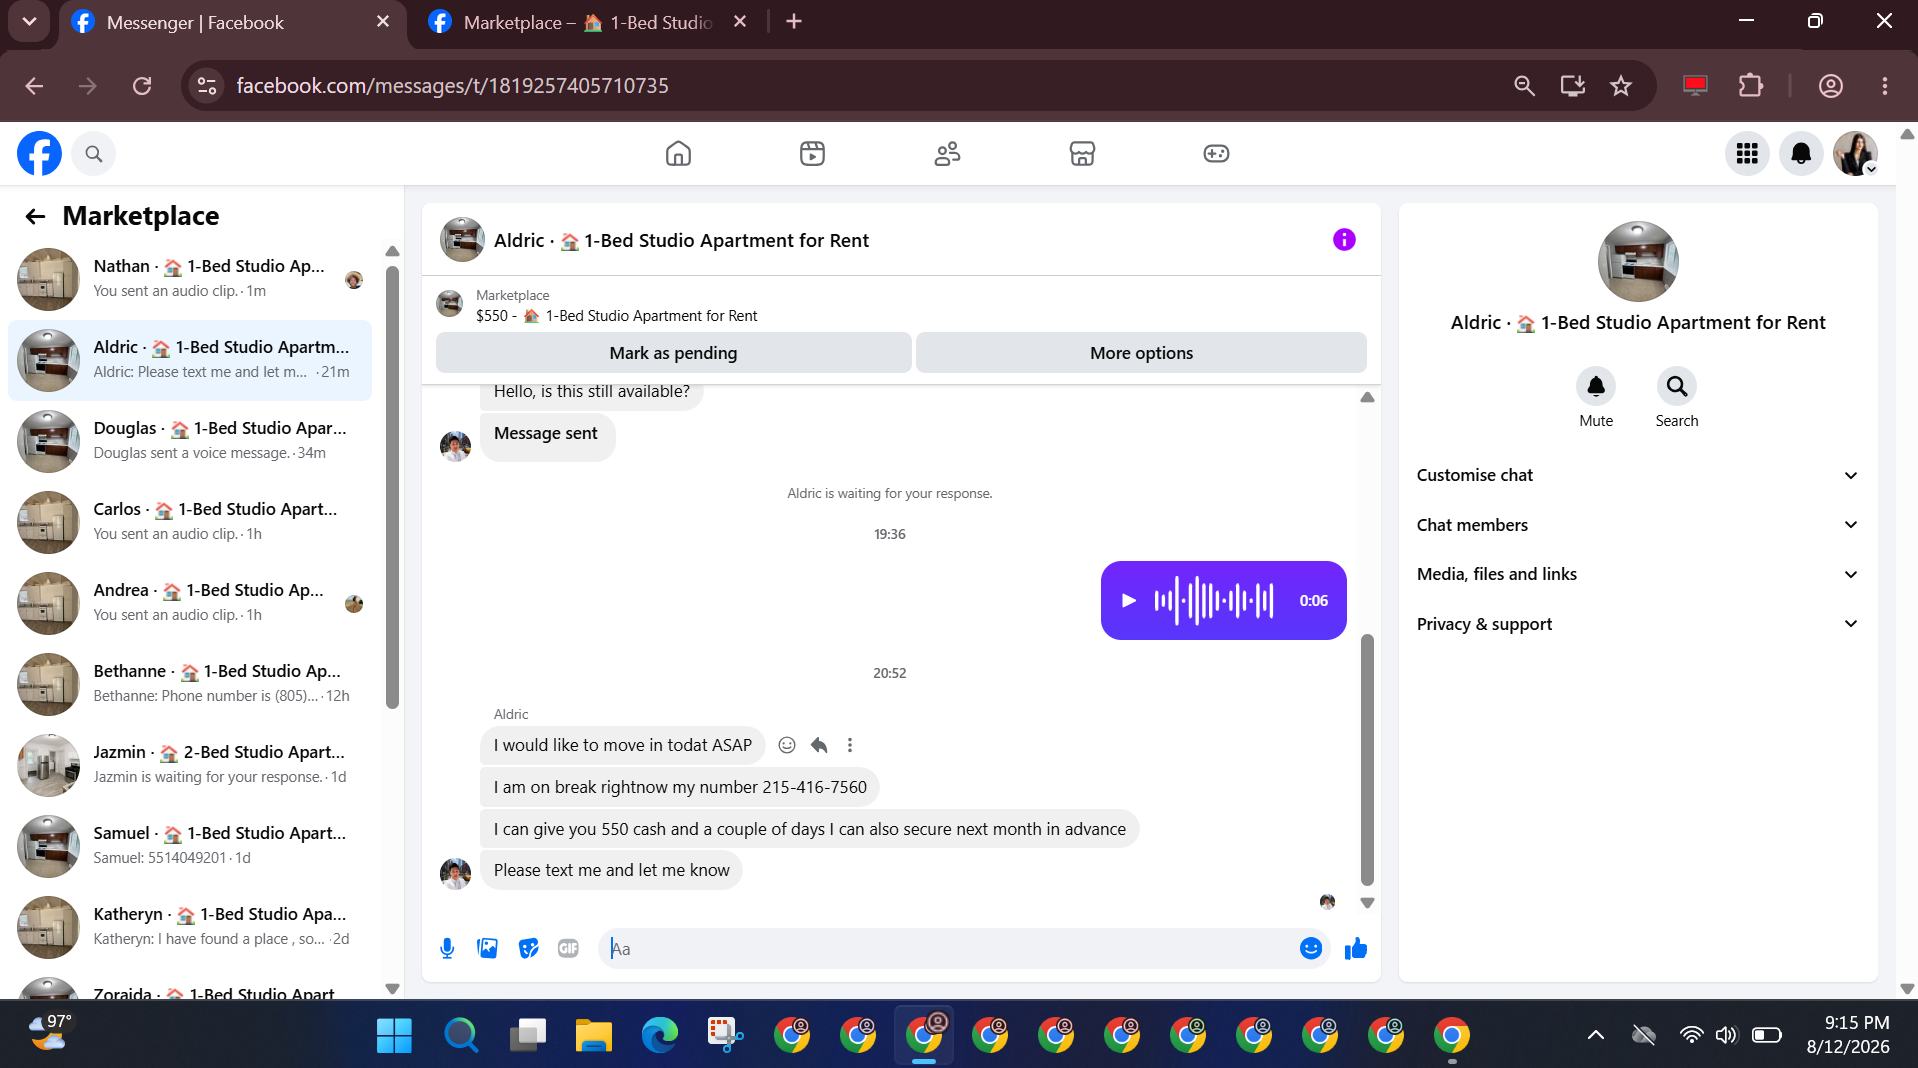This screenshot has width=1918, height=1068.
Task: Bookmark this page with the star icon
Action: [1621, 86]
